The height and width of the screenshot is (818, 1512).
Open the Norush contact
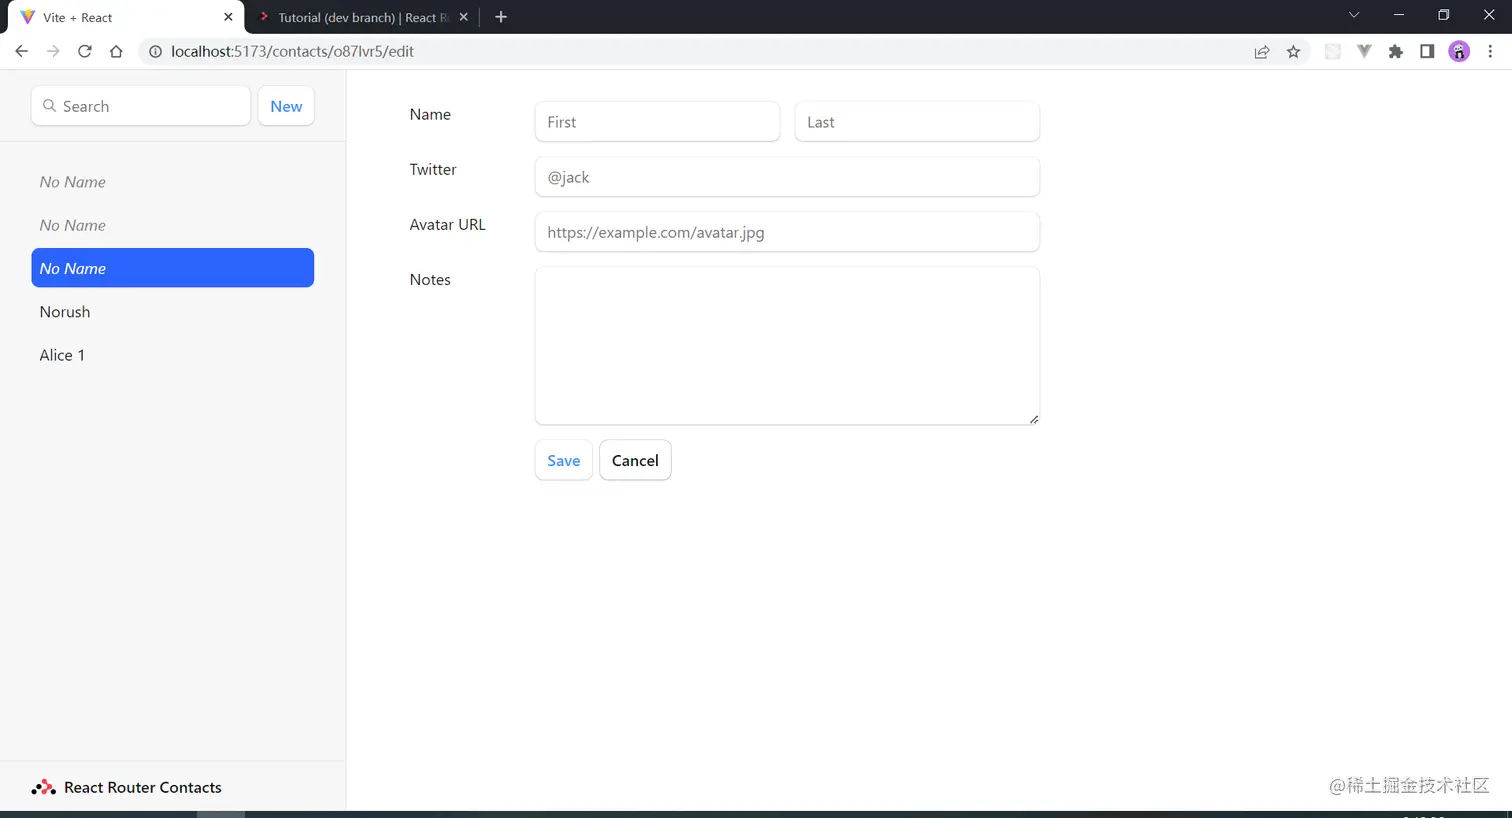[x=64, y=311]
